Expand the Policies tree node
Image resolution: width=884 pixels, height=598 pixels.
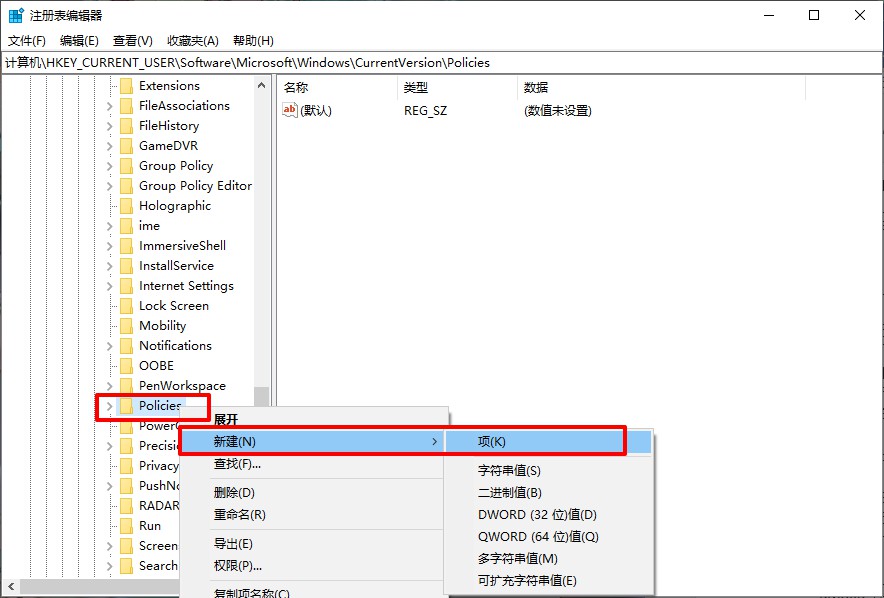109,406
